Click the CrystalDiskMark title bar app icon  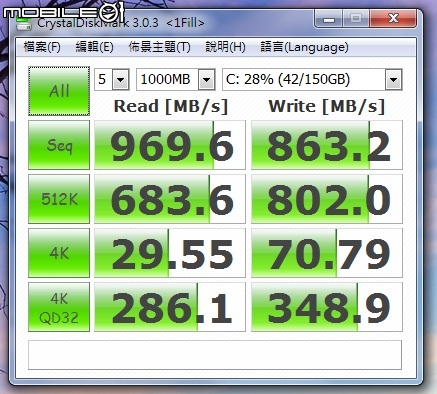click(24, 23)
